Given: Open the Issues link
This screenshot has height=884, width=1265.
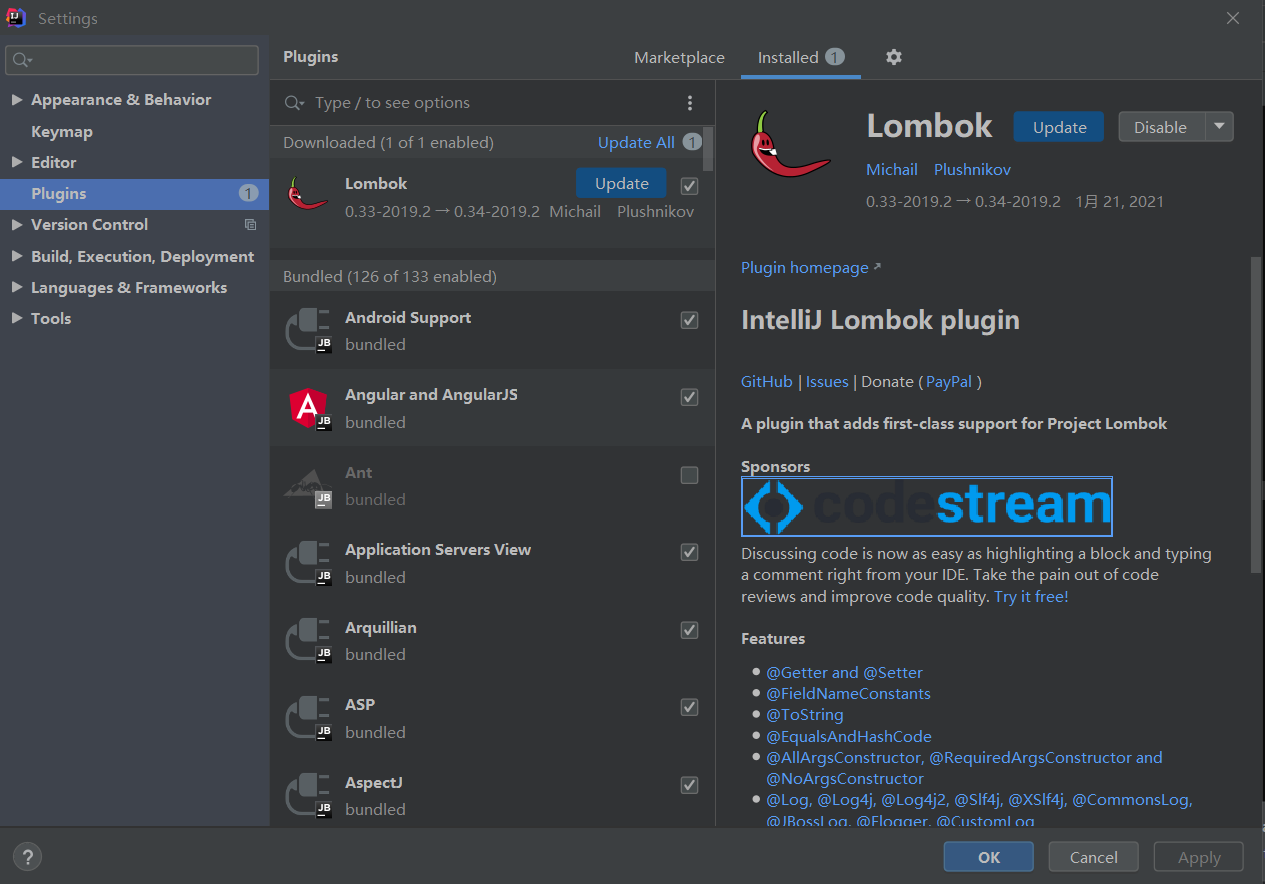Looking at the screenshot, I should coord(827,382).
